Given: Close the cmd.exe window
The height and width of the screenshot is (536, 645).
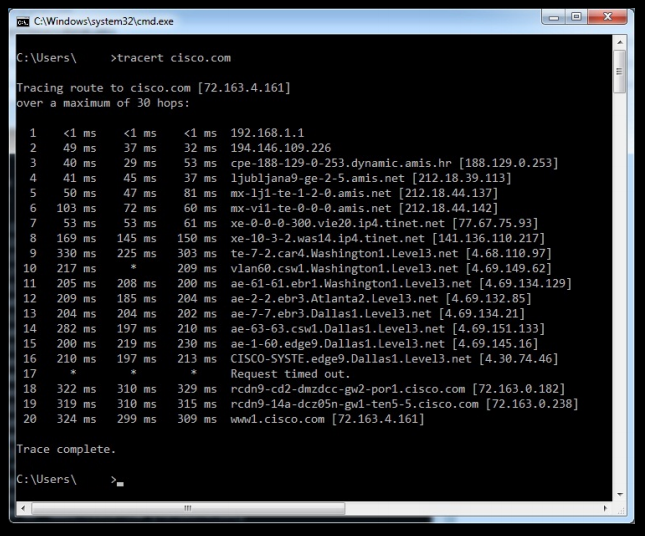Looking at the screenshot, I should tap(608, 17).
